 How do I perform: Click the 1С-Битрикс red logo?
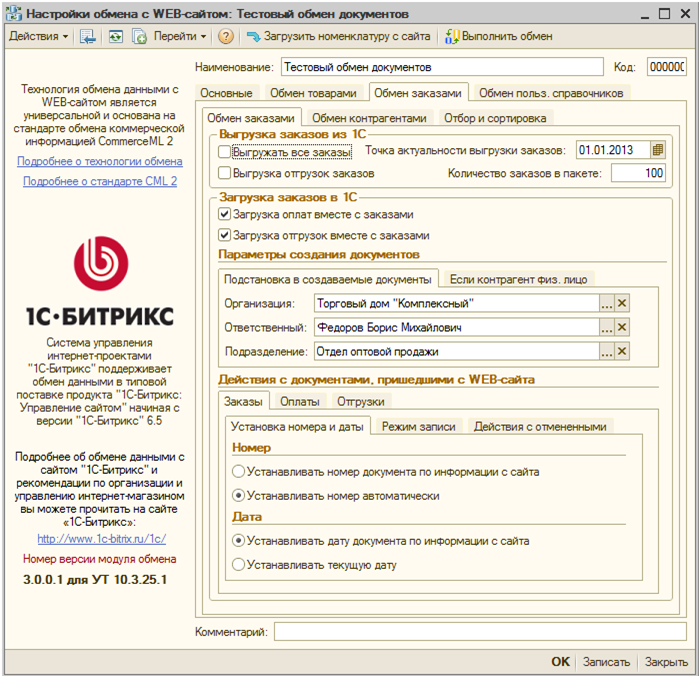pos(101,263)
